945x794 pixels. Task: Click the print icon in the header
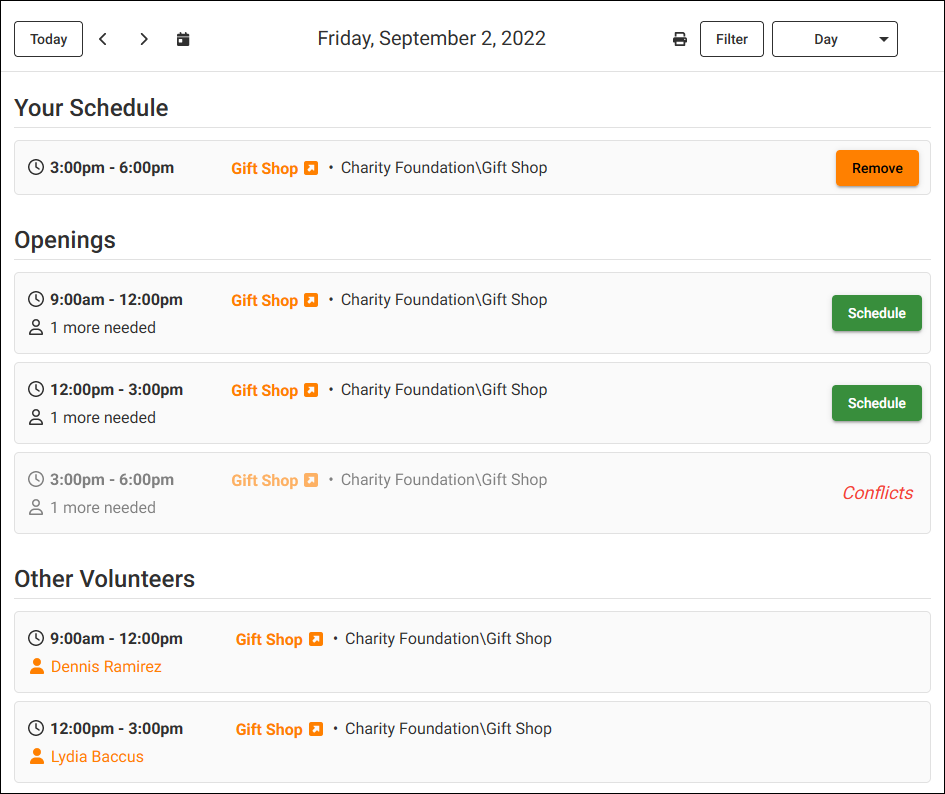(680, 39)
